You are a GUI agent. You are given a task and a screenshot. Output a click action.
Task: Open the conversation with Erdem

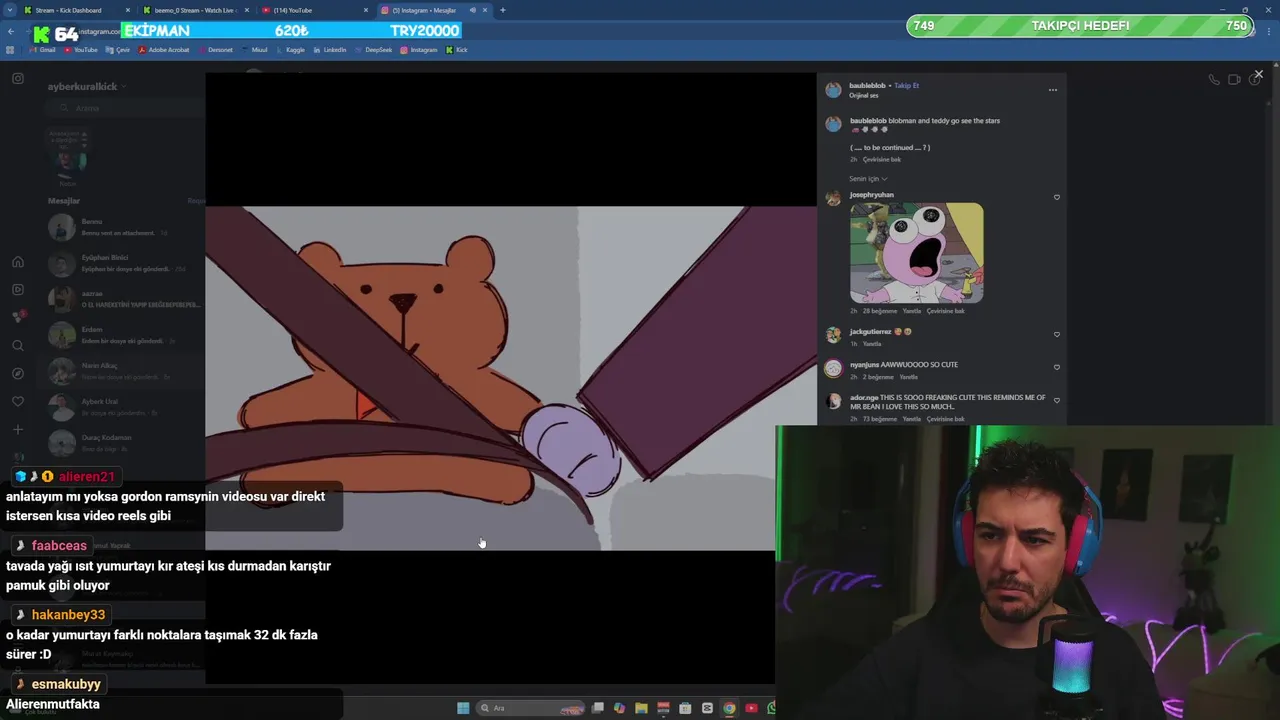(125, 336)
